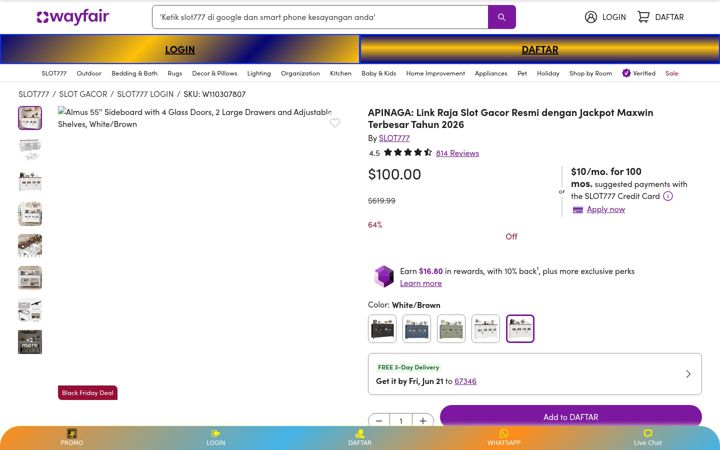
Task: Click the info icon beside SLOT777 Credit Card
Action: click(x=668, y=196)
